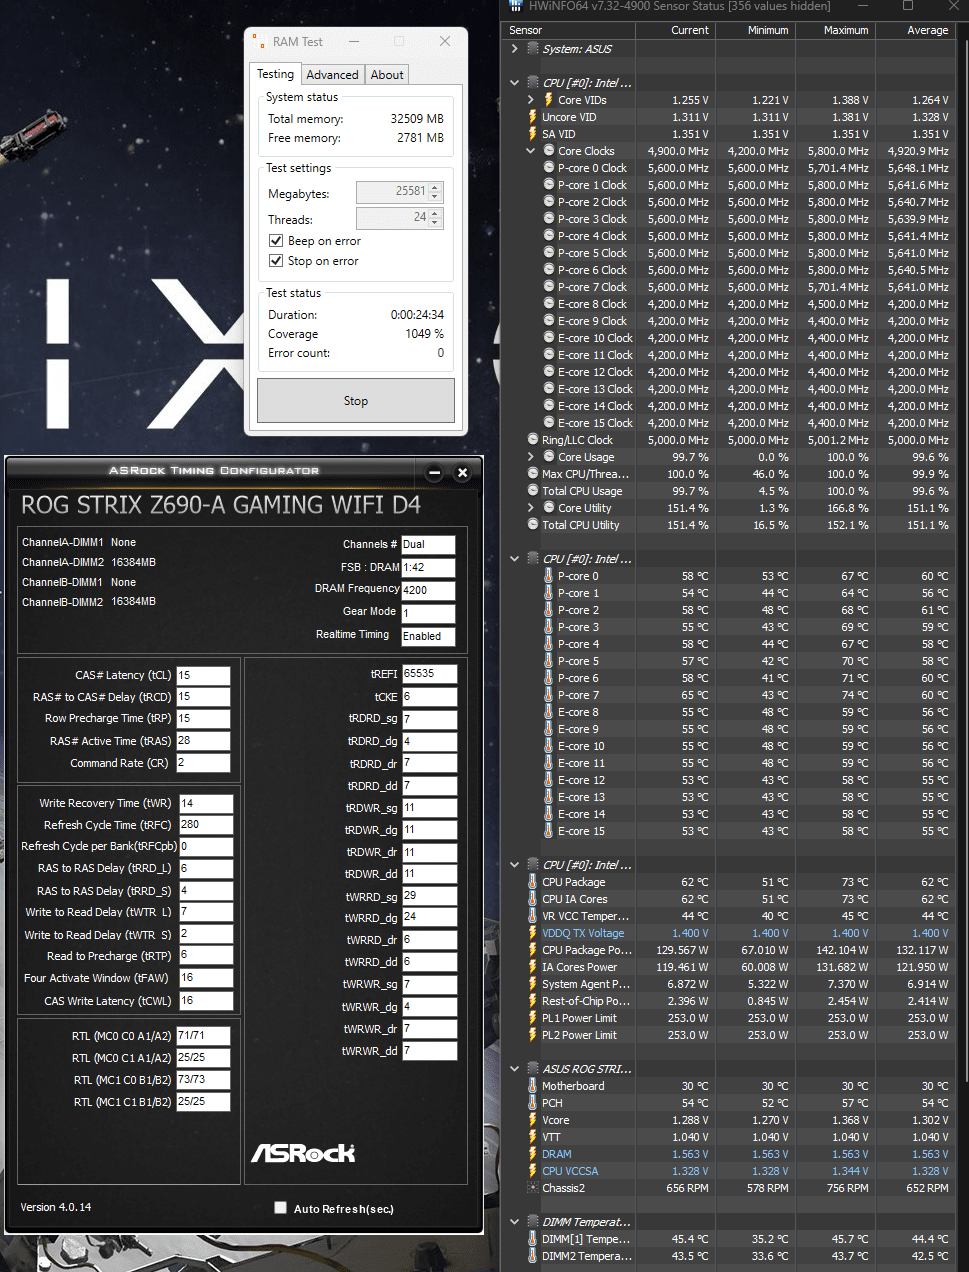Click the P-core 0 Clock icon
This screenshot has width=969, height=1272.
point(548,168)
